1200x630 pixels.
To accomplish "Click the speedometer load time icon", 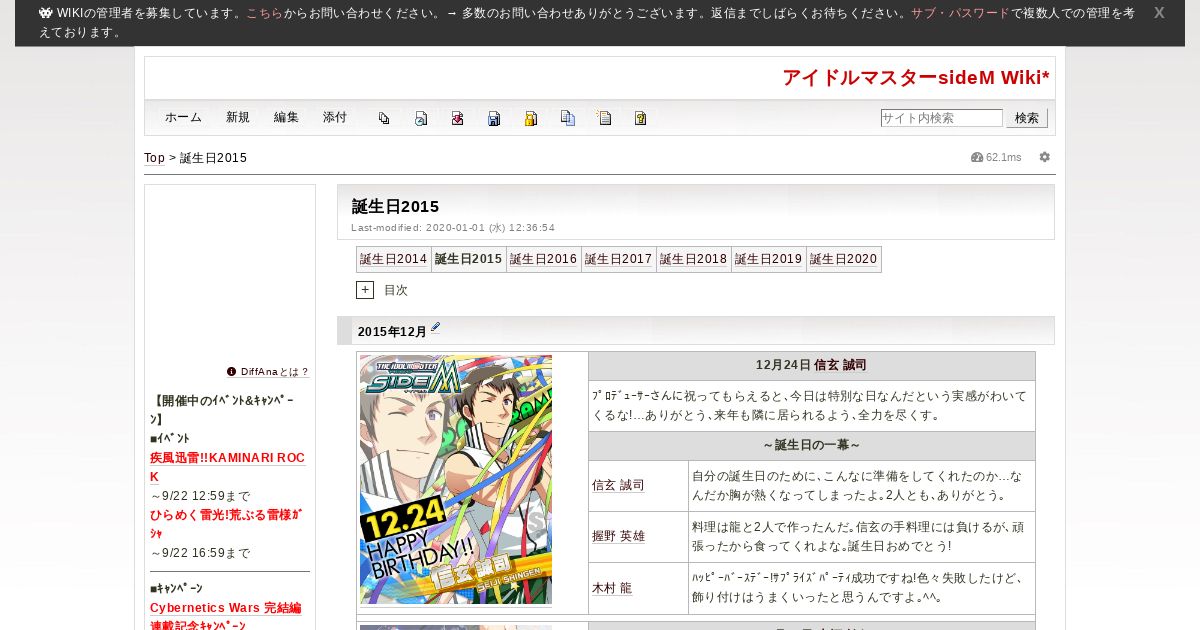I will 977,157.
